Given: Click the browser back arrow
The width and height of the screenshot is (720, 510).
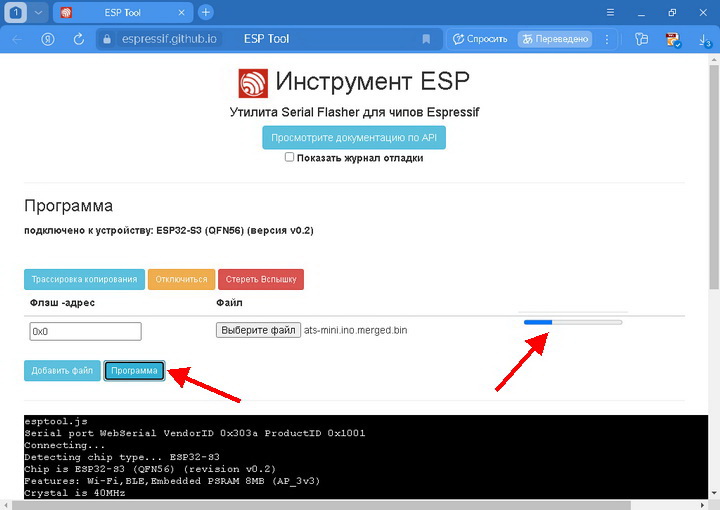Looking at the screenshot, I should 17,39.
